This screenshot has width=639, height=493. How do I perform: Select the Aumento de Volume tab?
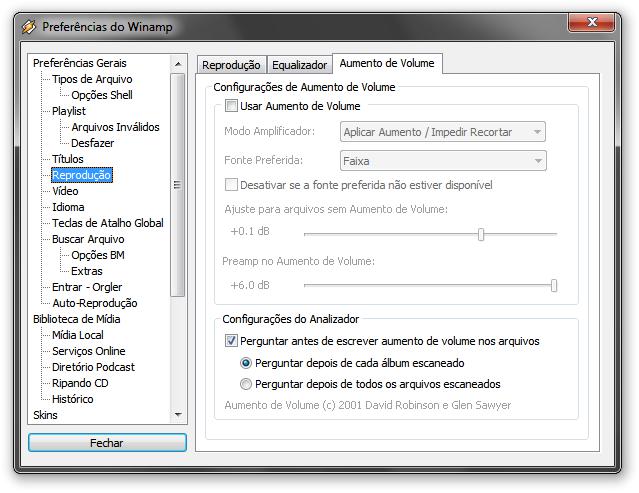[x=387, y=63]
